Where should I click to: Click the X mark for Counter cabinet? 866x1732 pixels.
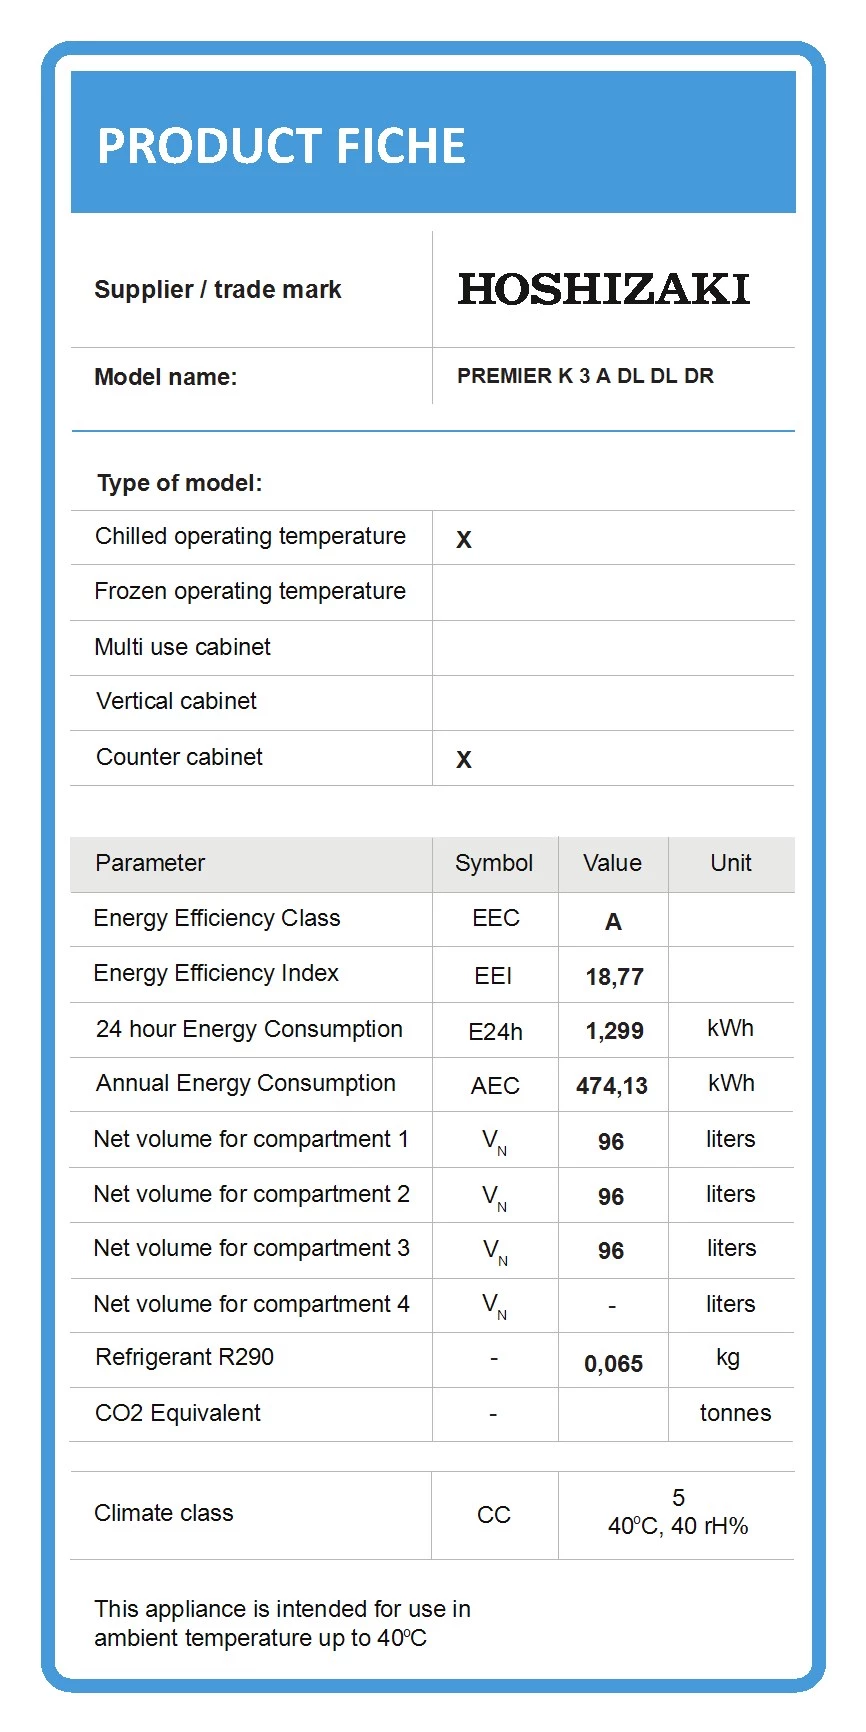click(x=463, y=760)
